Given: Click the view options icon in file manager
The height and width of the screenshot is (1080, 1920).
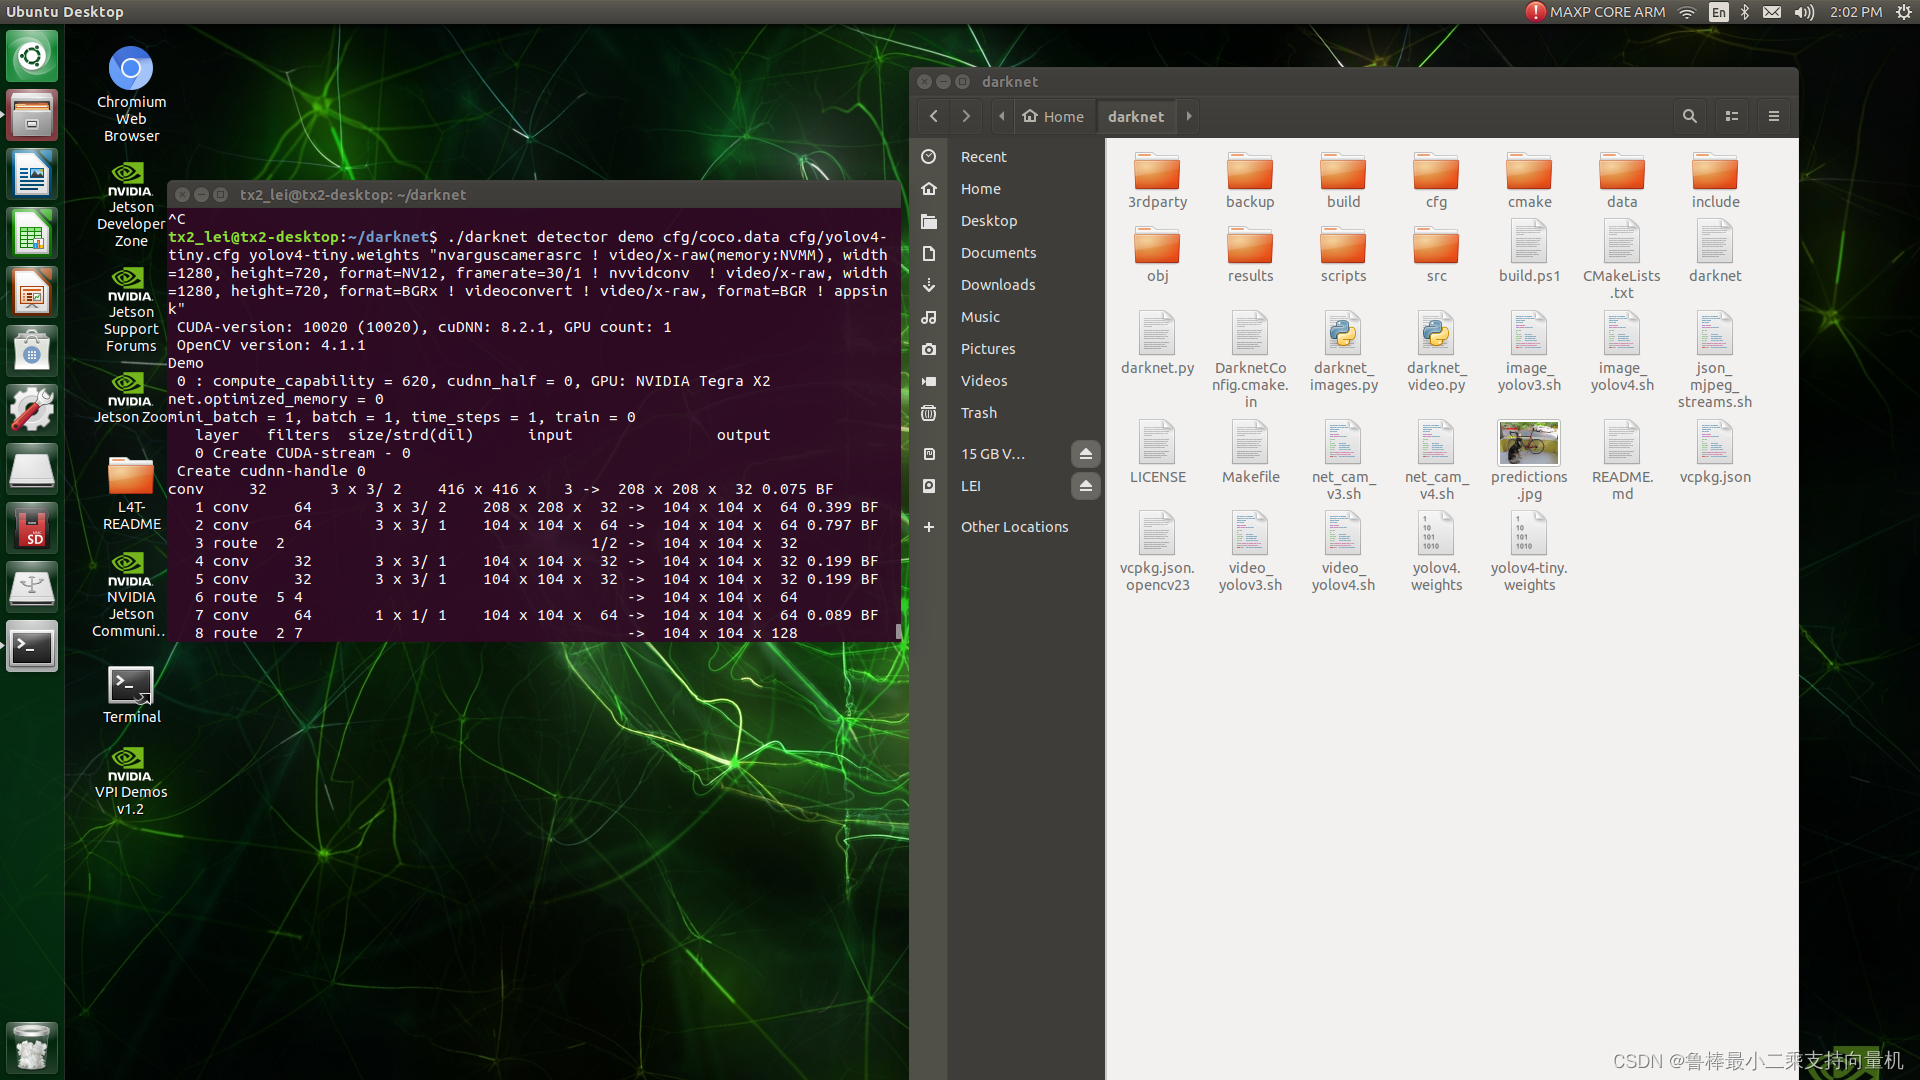Looking at the screenshot, I should [x=1731, y=116].
